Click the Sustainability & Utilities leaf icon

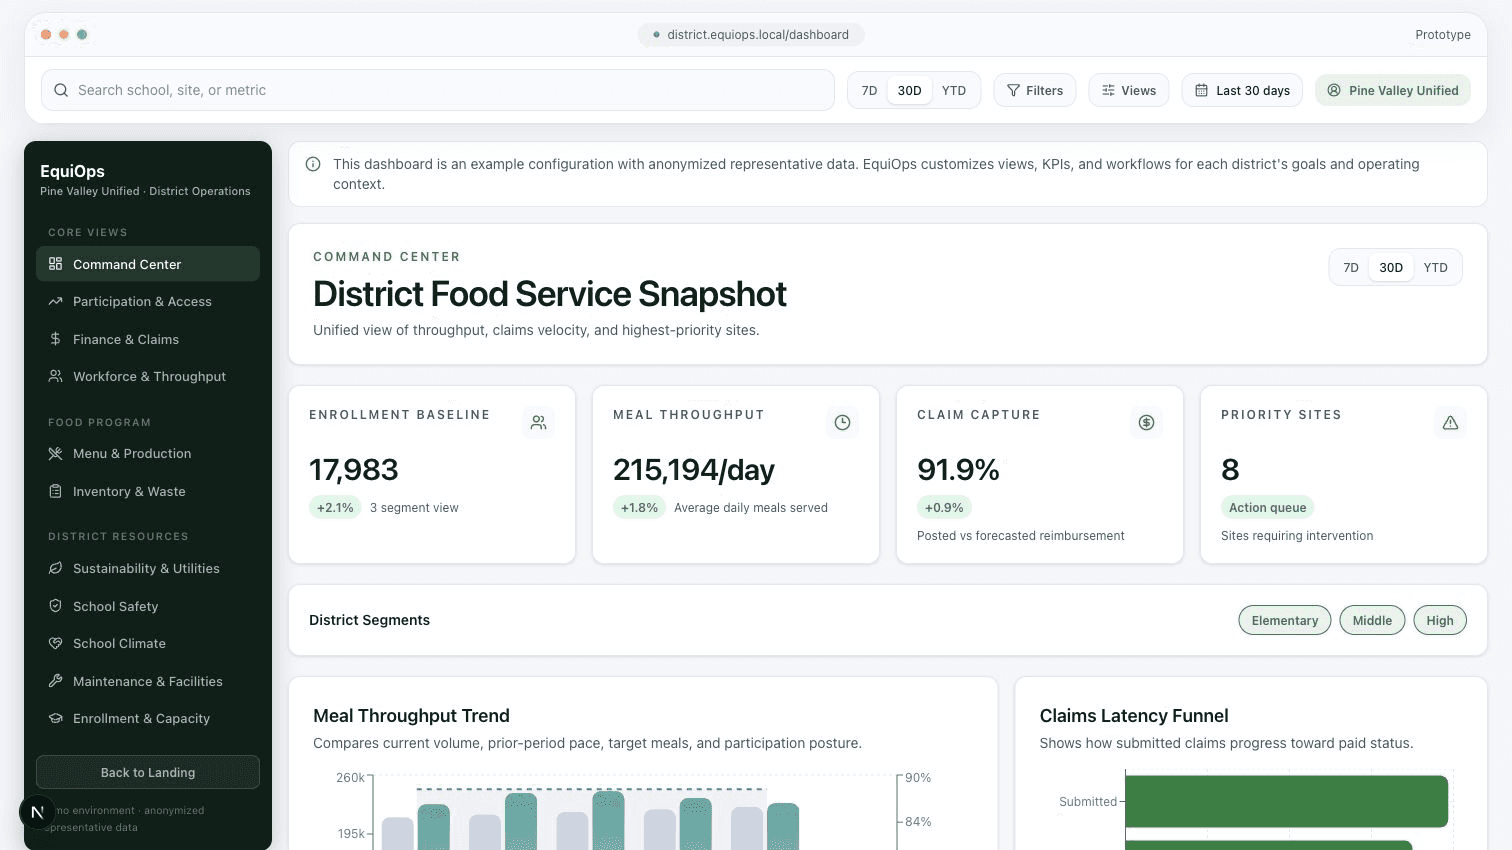[55, 568]
